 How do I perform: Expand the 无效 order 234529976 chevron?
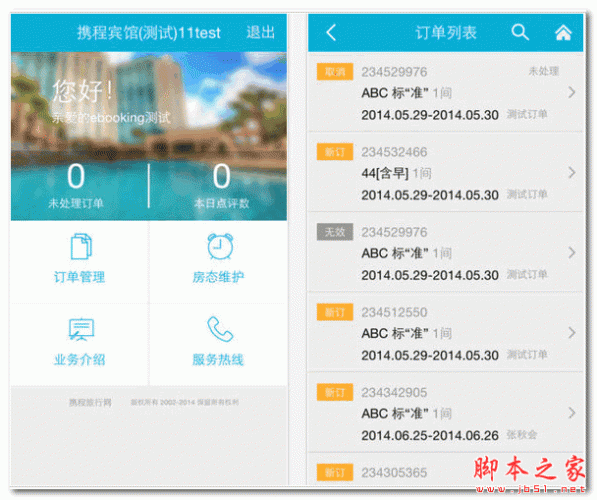point(571,252)
